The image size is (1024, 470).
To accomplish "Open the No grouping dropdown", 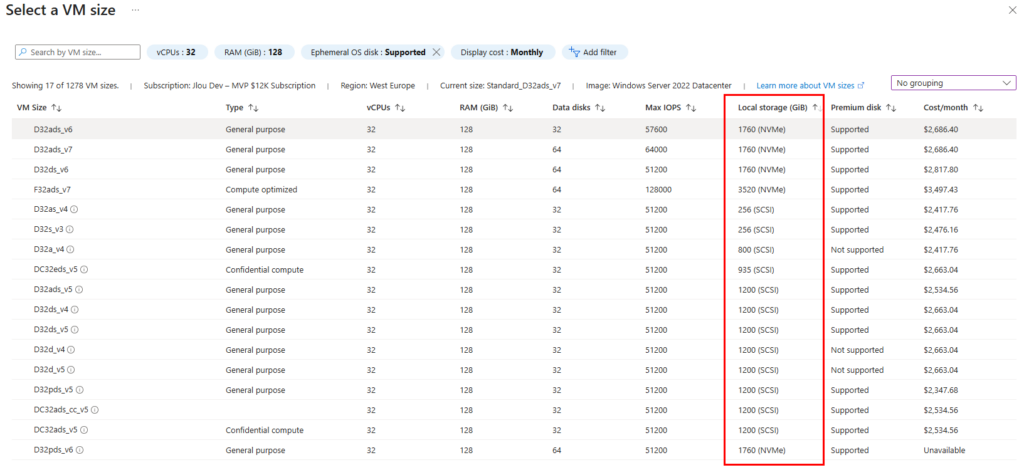I will pyautogui.click(x=954, y=83).
